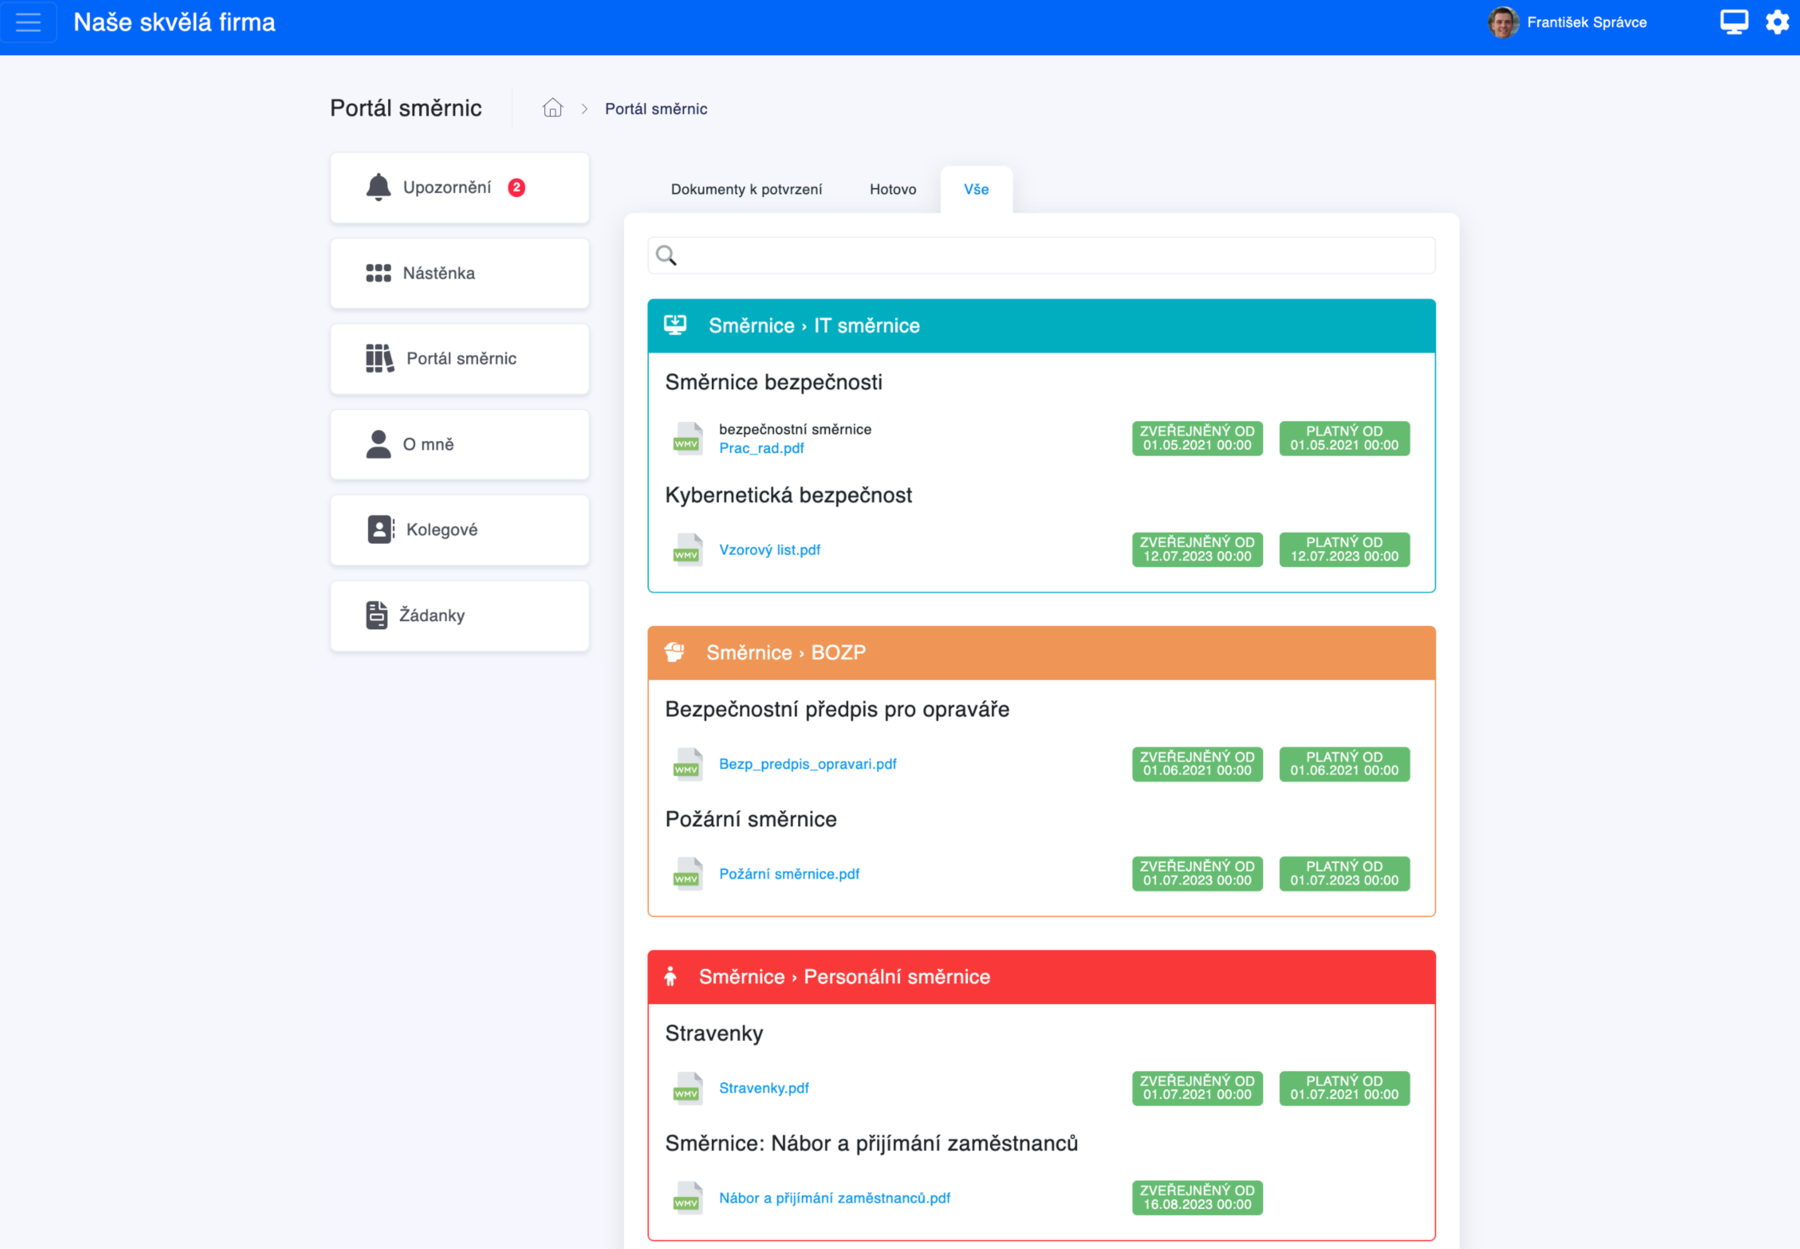The width and height of the screenshot is (1800, 1249).
Task: Select the Vše tab
Action: click(976, 189)
